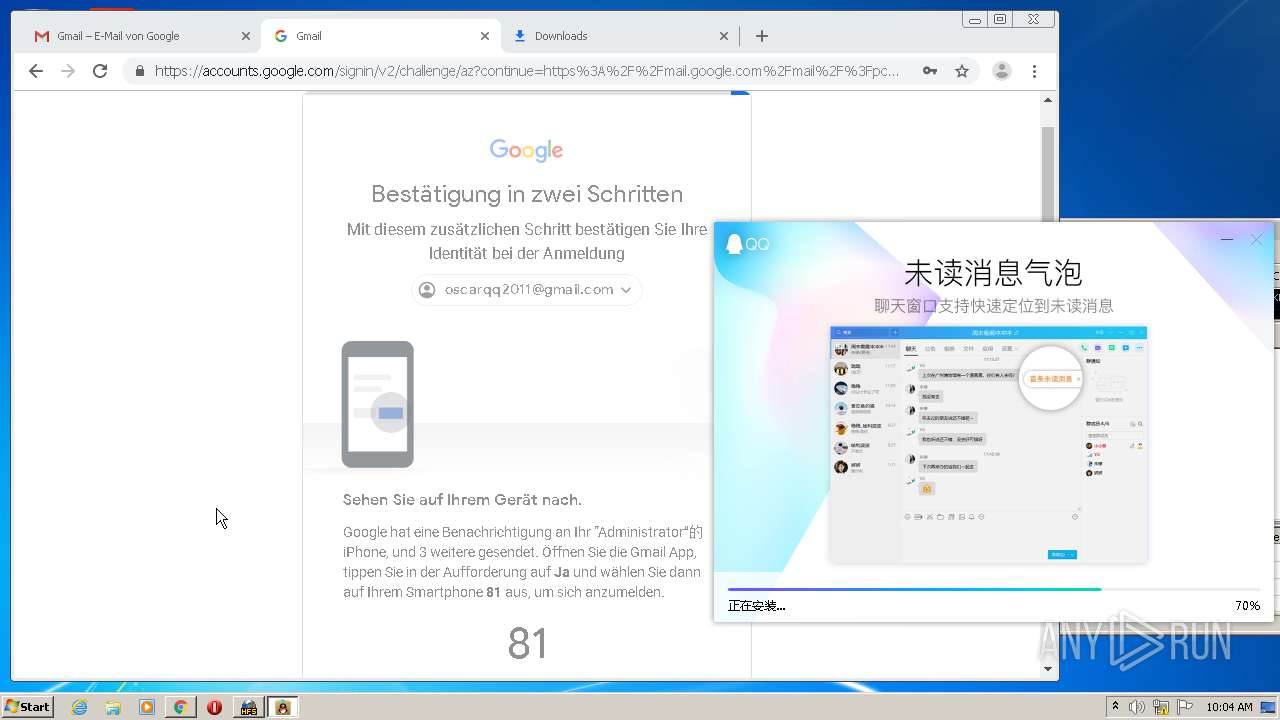Click the Show Desktop tray button

(x=1270, y=707)
